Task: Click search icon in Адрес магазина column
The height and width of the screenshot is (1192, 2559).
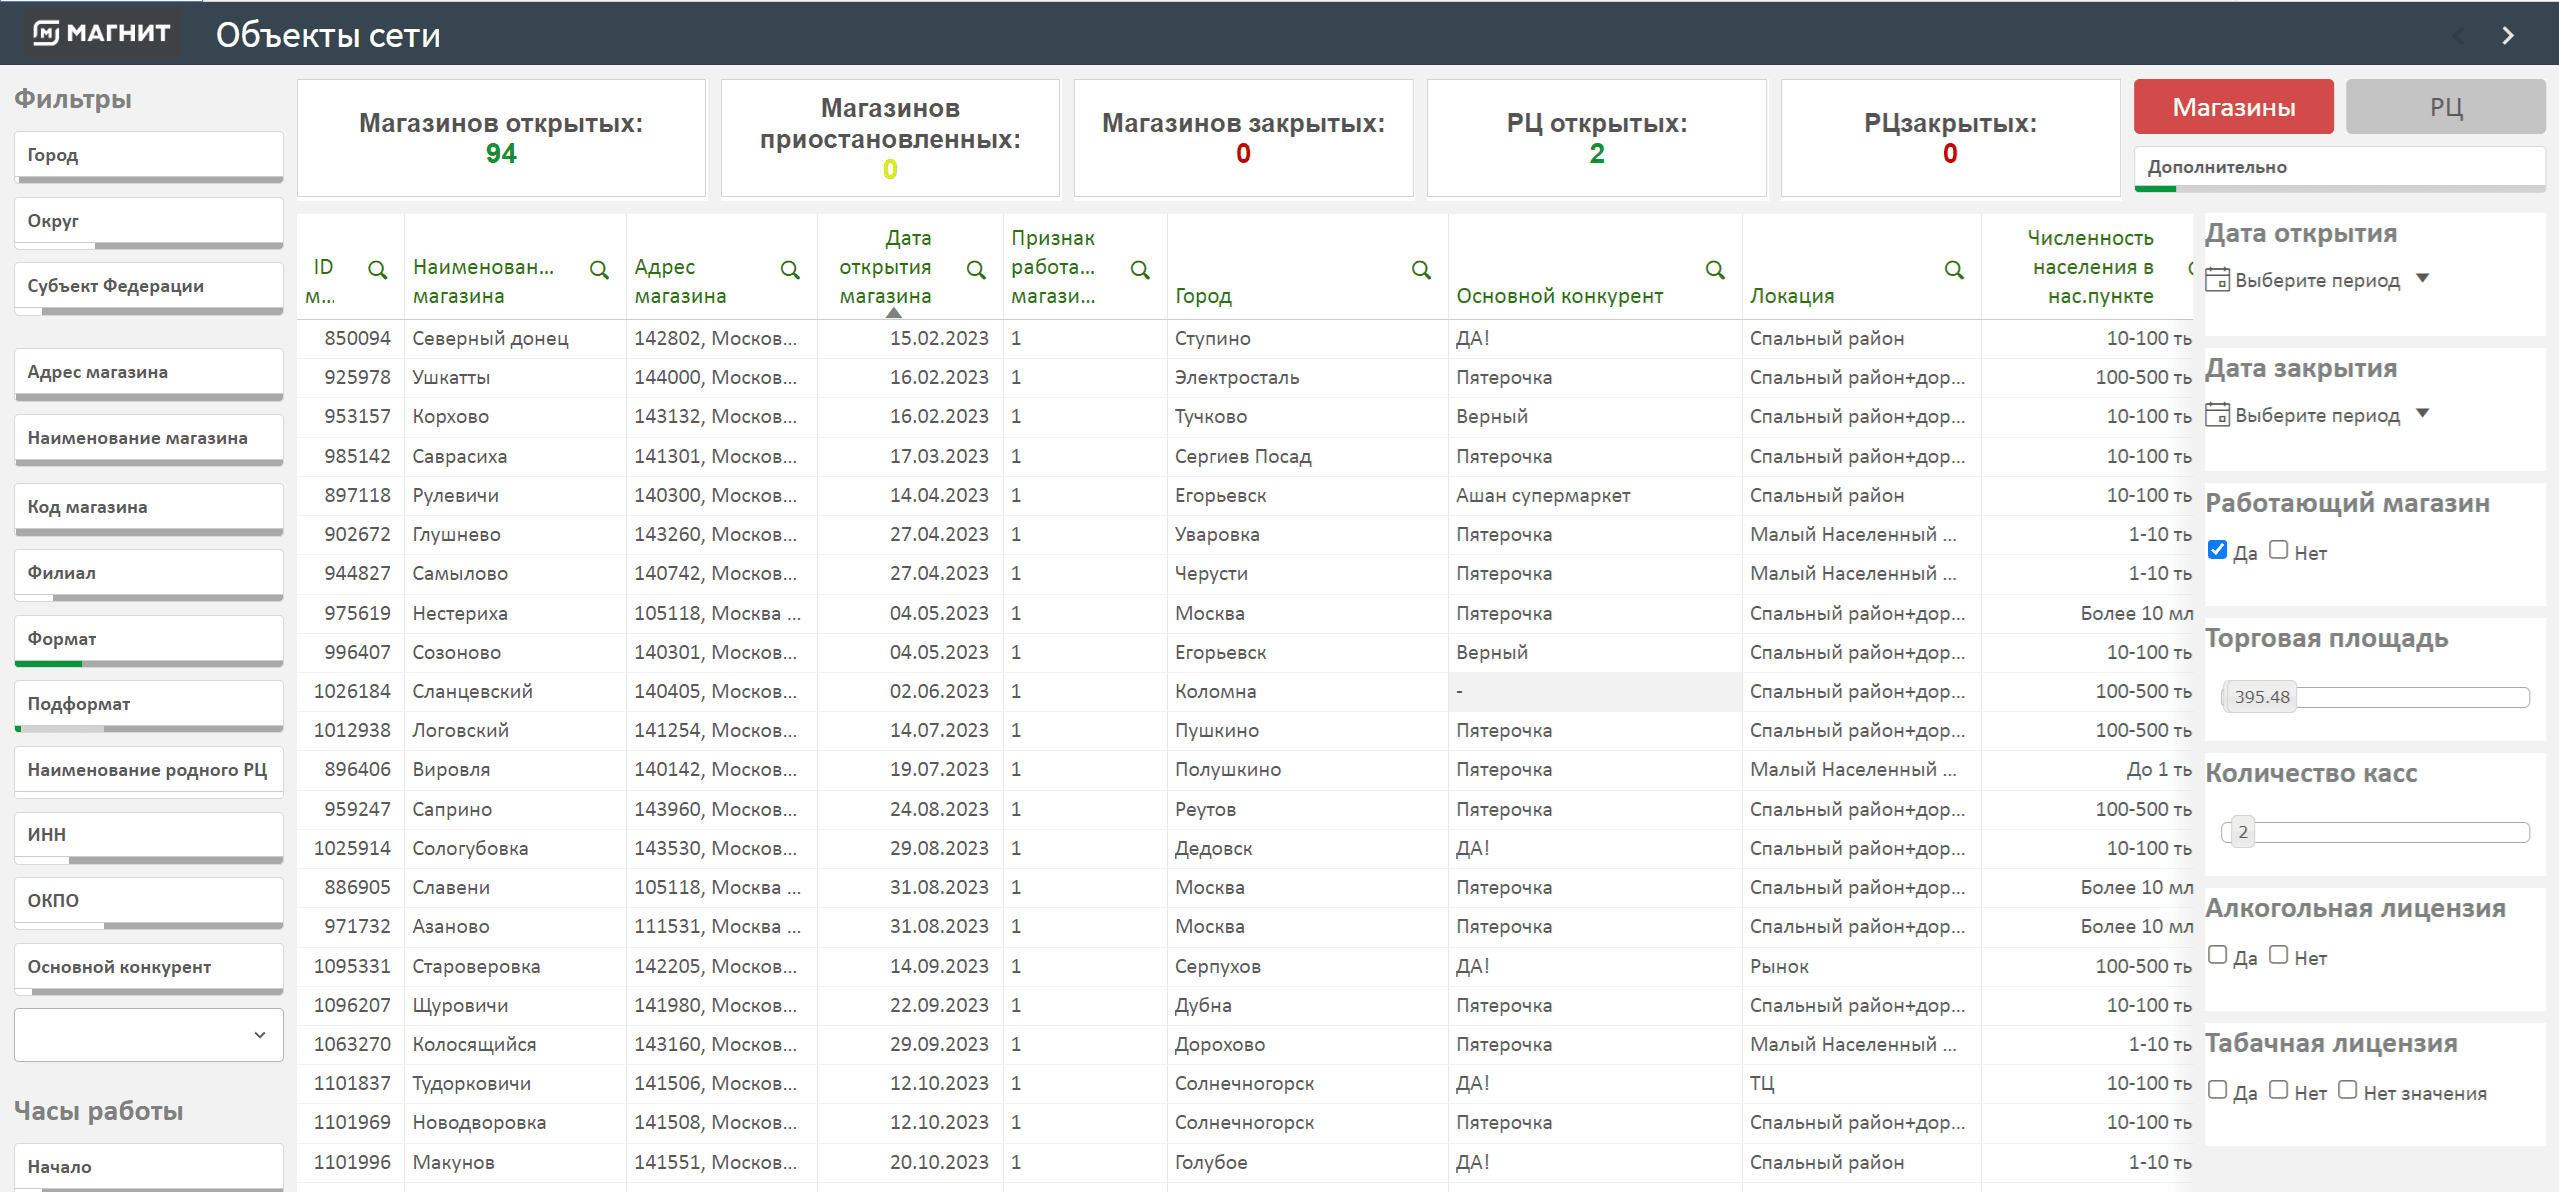Action: tap(790, 270)
